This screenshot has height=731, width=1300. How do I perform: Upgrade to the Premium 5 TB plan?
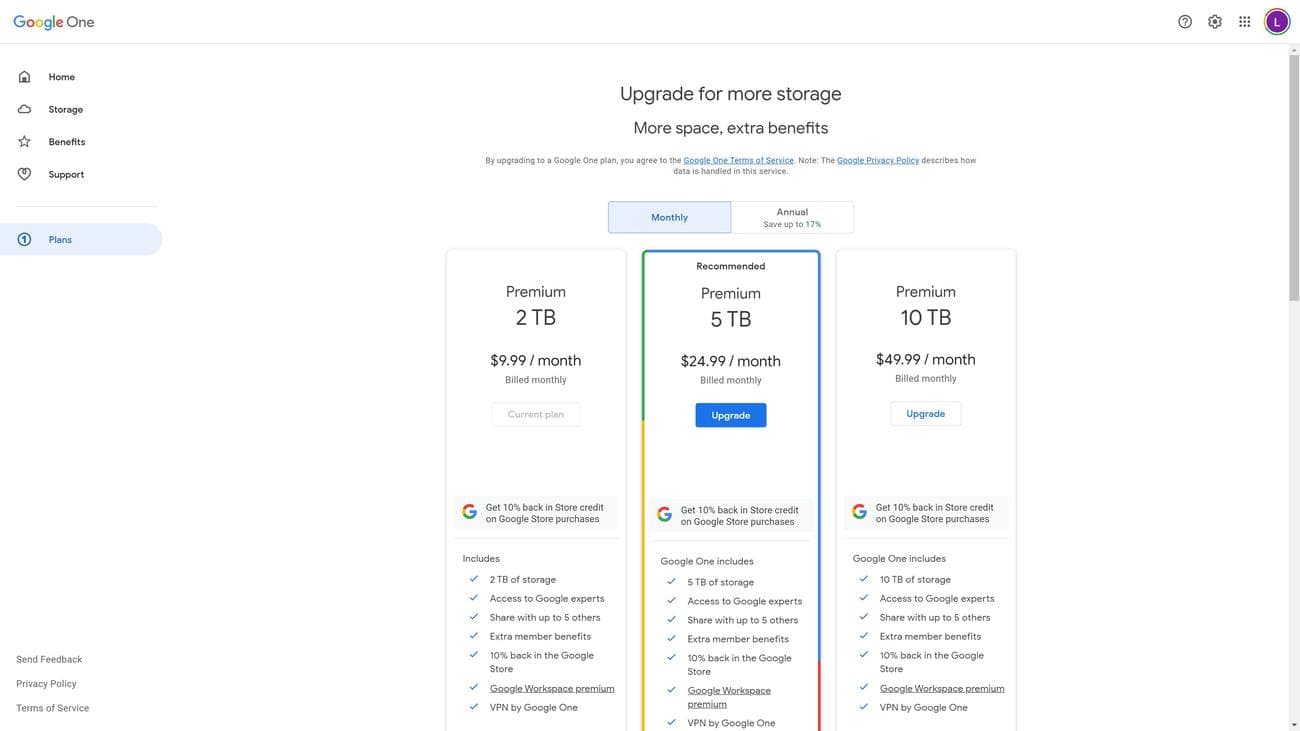click(731, 416)
